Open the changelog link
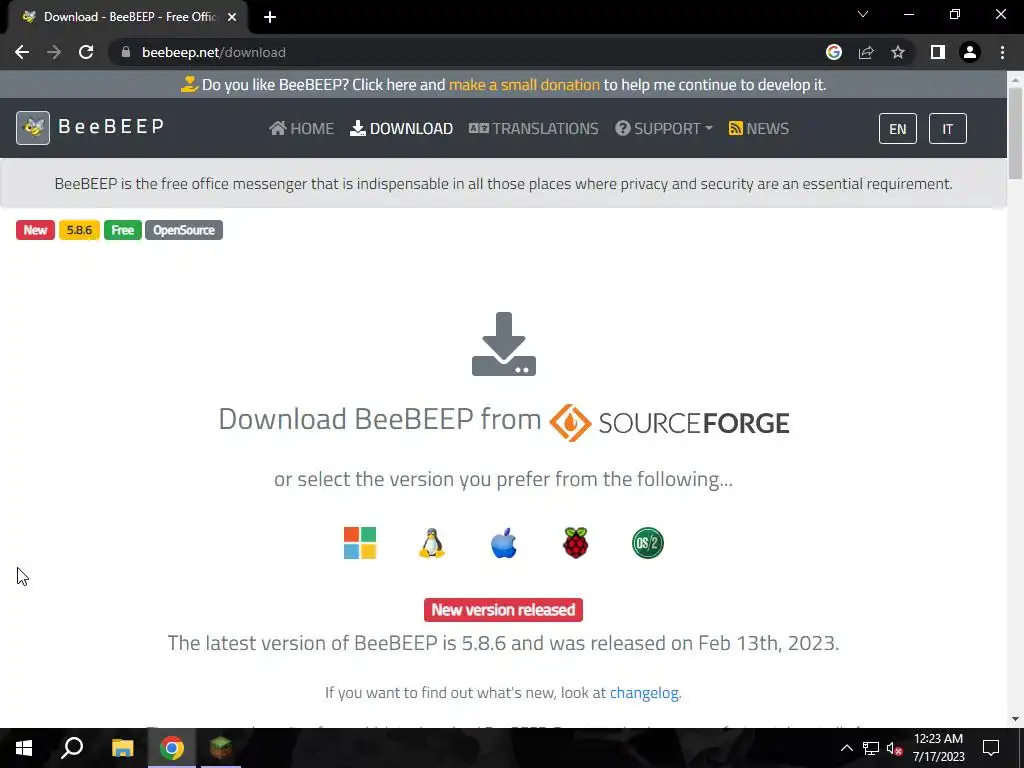This screenshot has width=1024, height=768. pos(644,693)
